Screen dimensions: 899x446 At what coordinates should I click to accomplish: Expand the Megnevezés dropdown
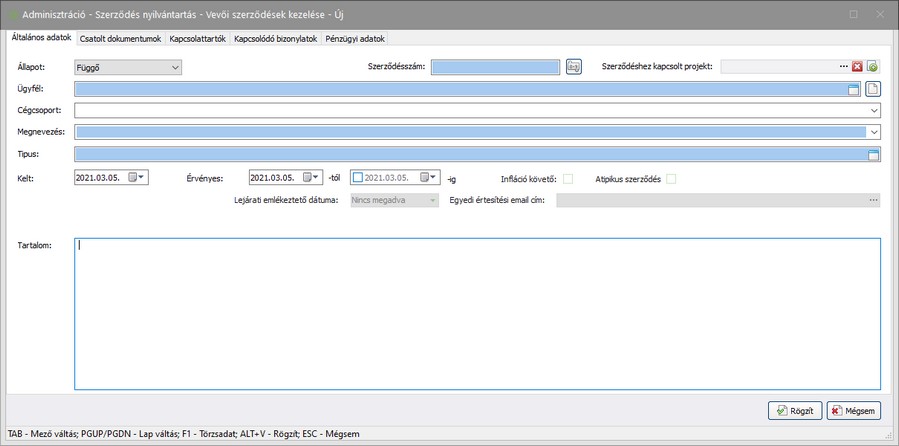[874, 131]
